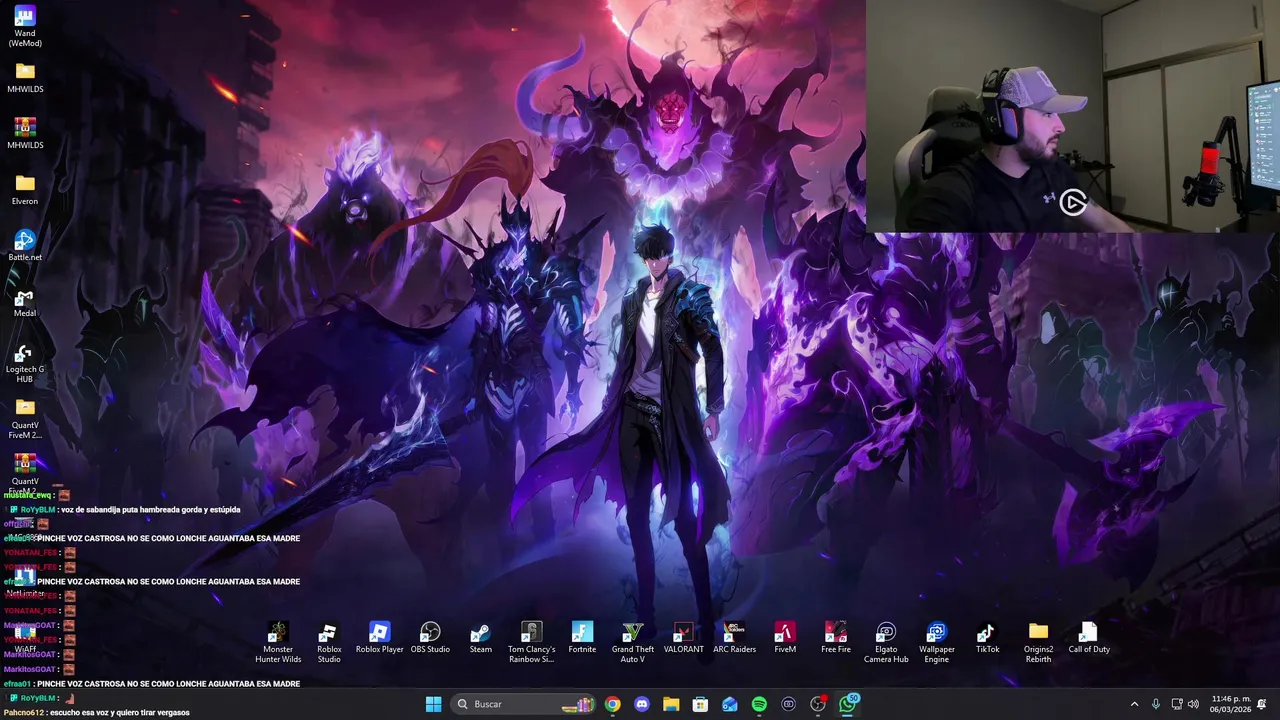The image size is (1280, 720).
Task: Open the notifications bell in the taskbar
Action: click(1262, 704)
